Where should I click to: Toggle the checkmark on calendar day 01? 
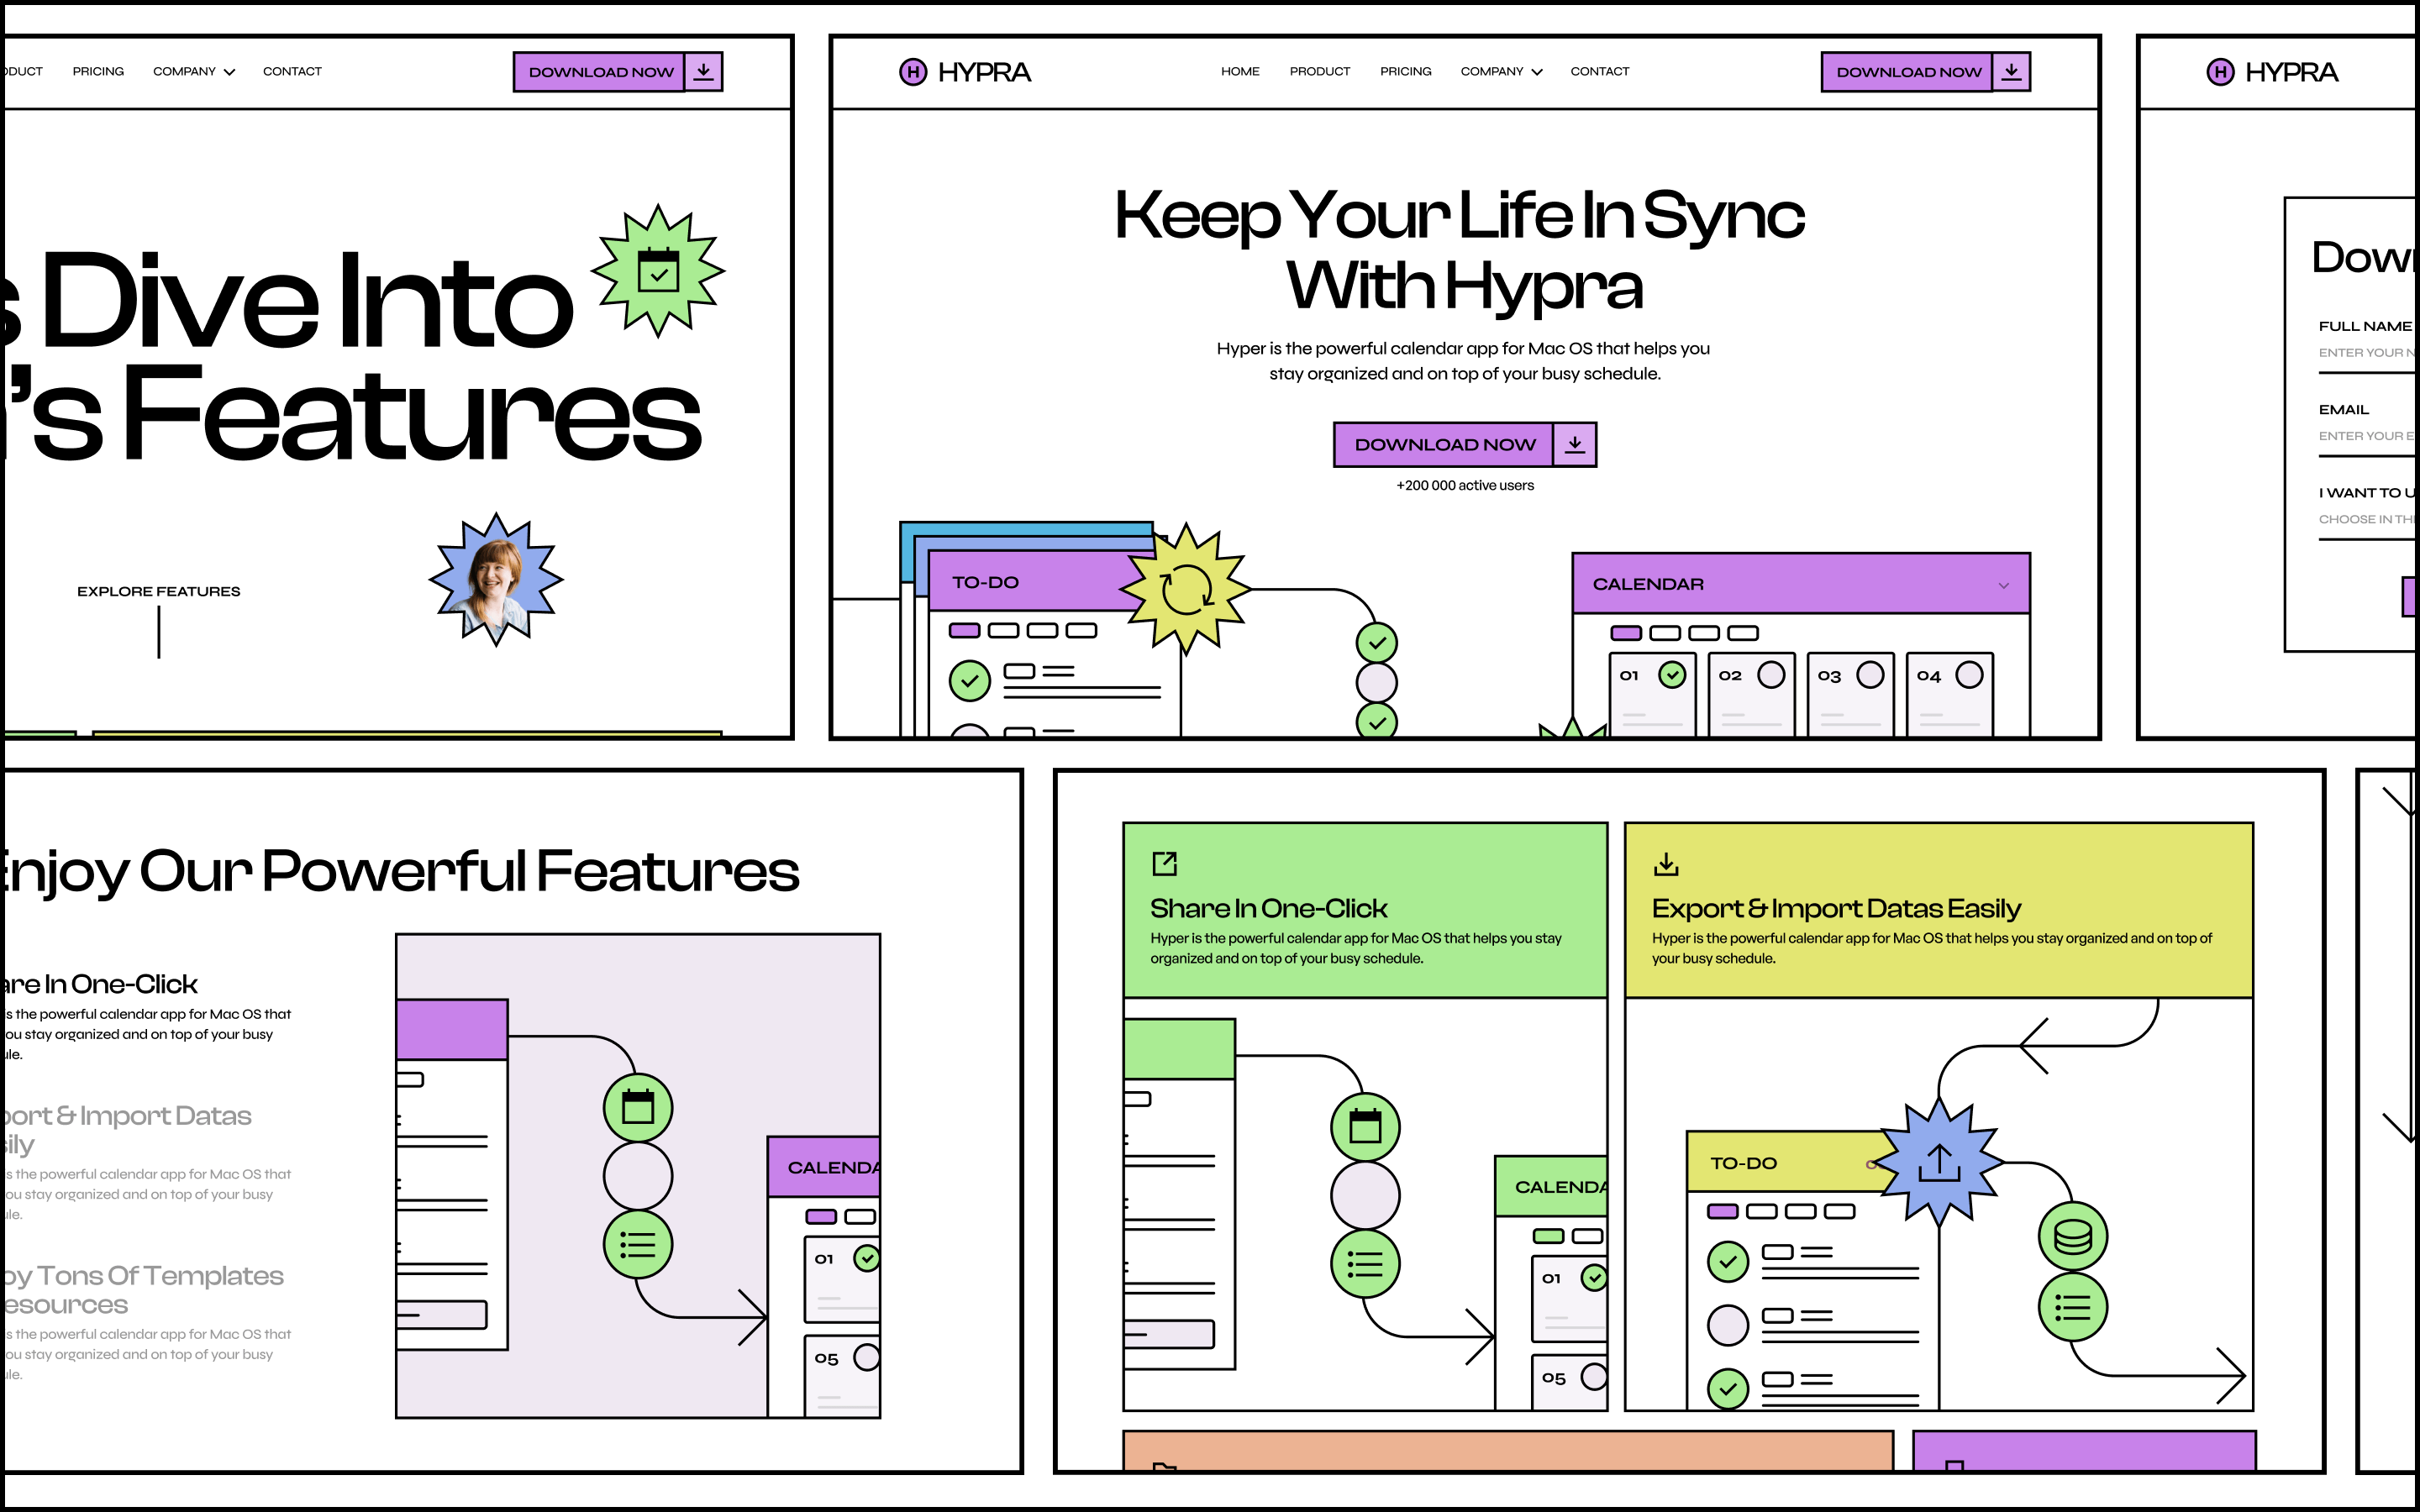pyautogui.click(x=1674, y=676)
